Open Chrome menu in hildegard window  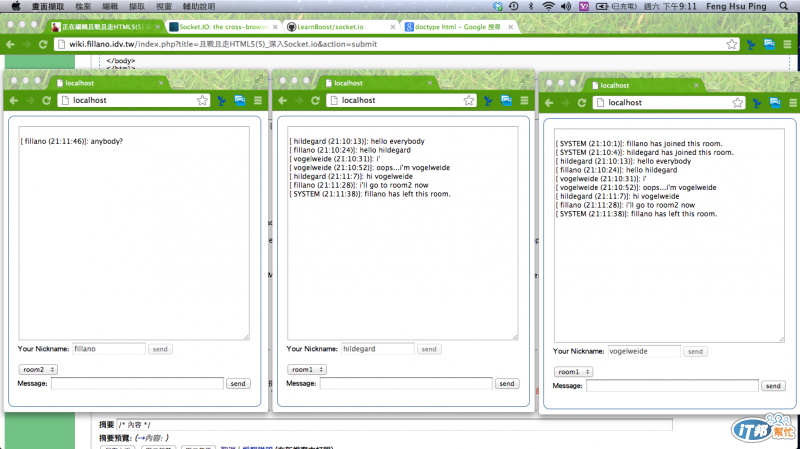(x=524, y=101)
